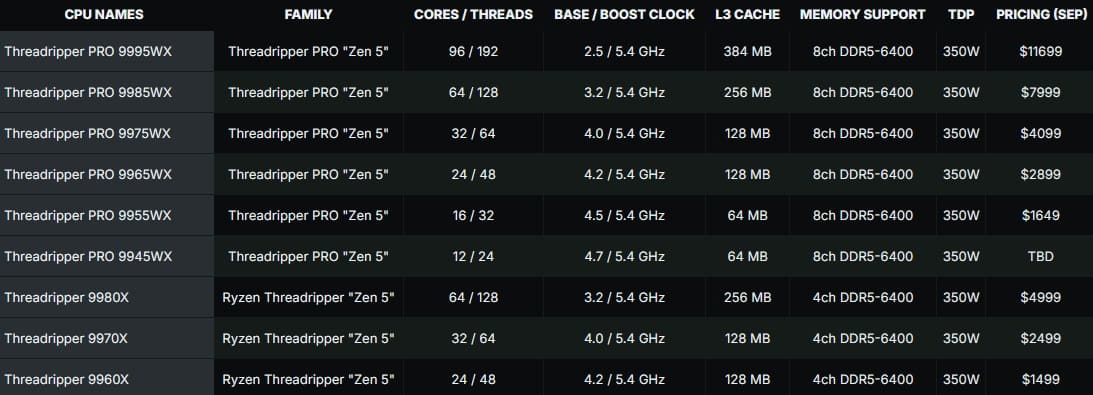Click the Threadripper PRO 9965WX name cell

click(107, 174)
